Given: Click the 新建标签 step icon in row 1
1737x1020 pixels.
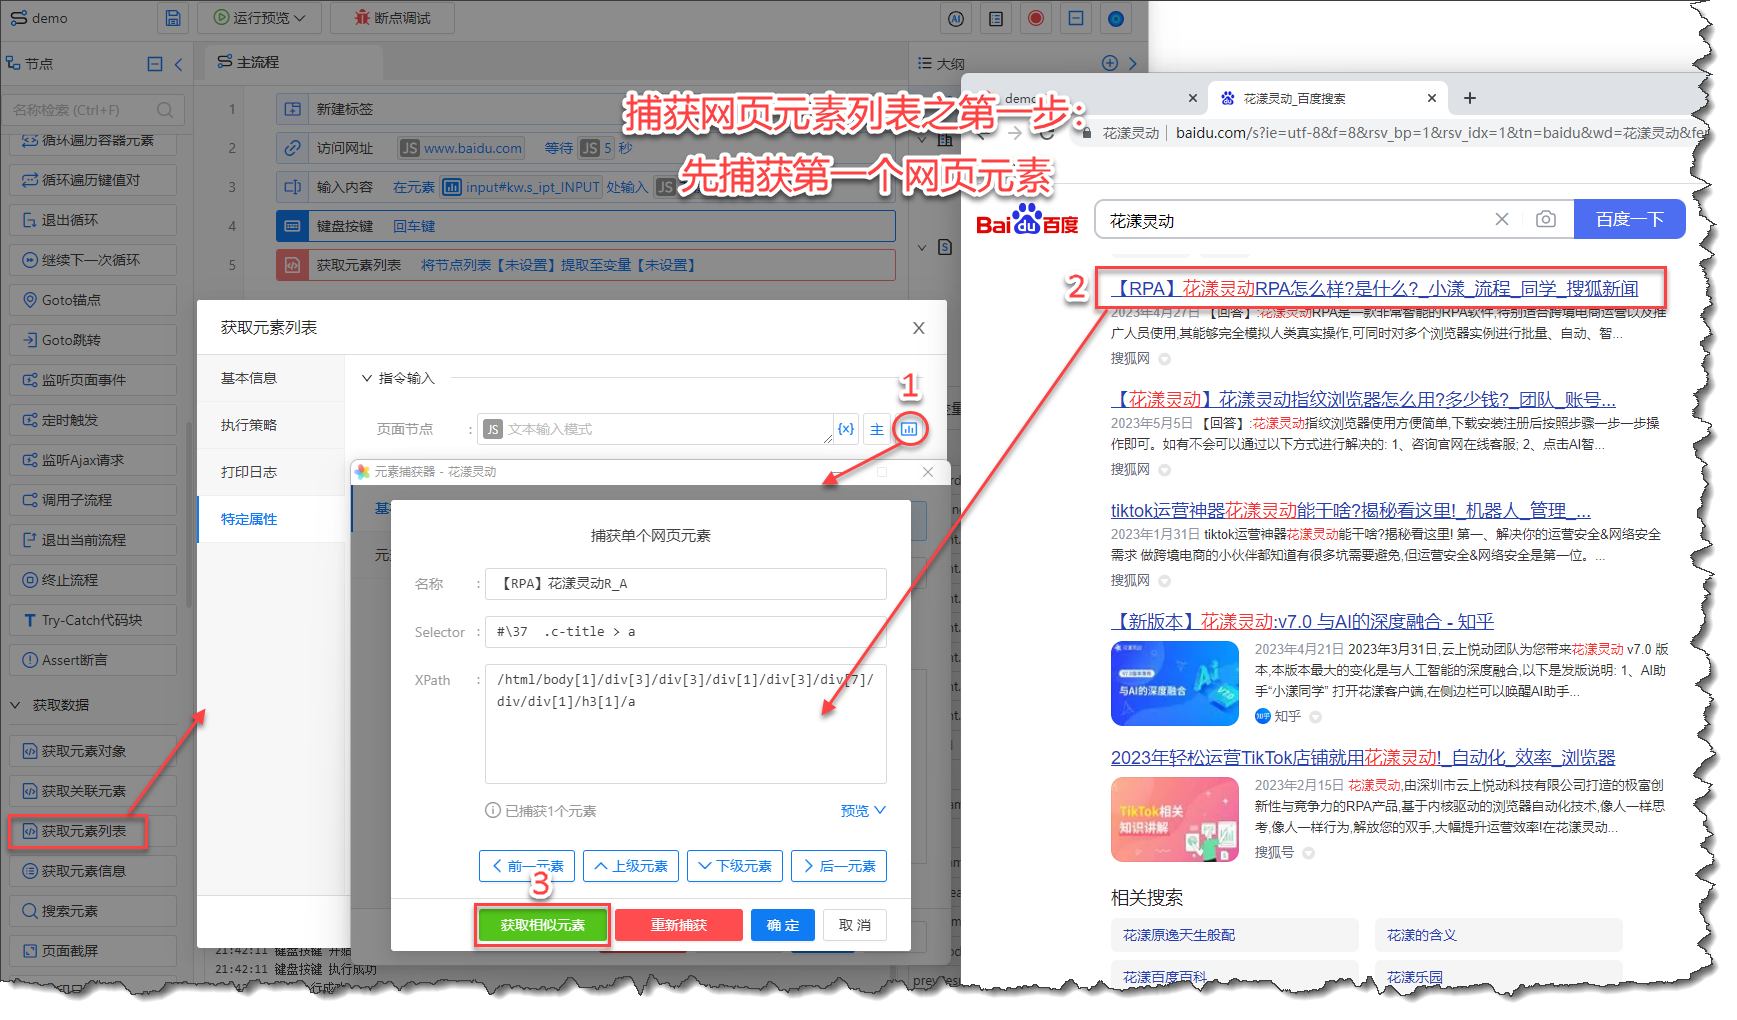Looking at the screenshot, I should pyautogui.click(x=292, y=109).
